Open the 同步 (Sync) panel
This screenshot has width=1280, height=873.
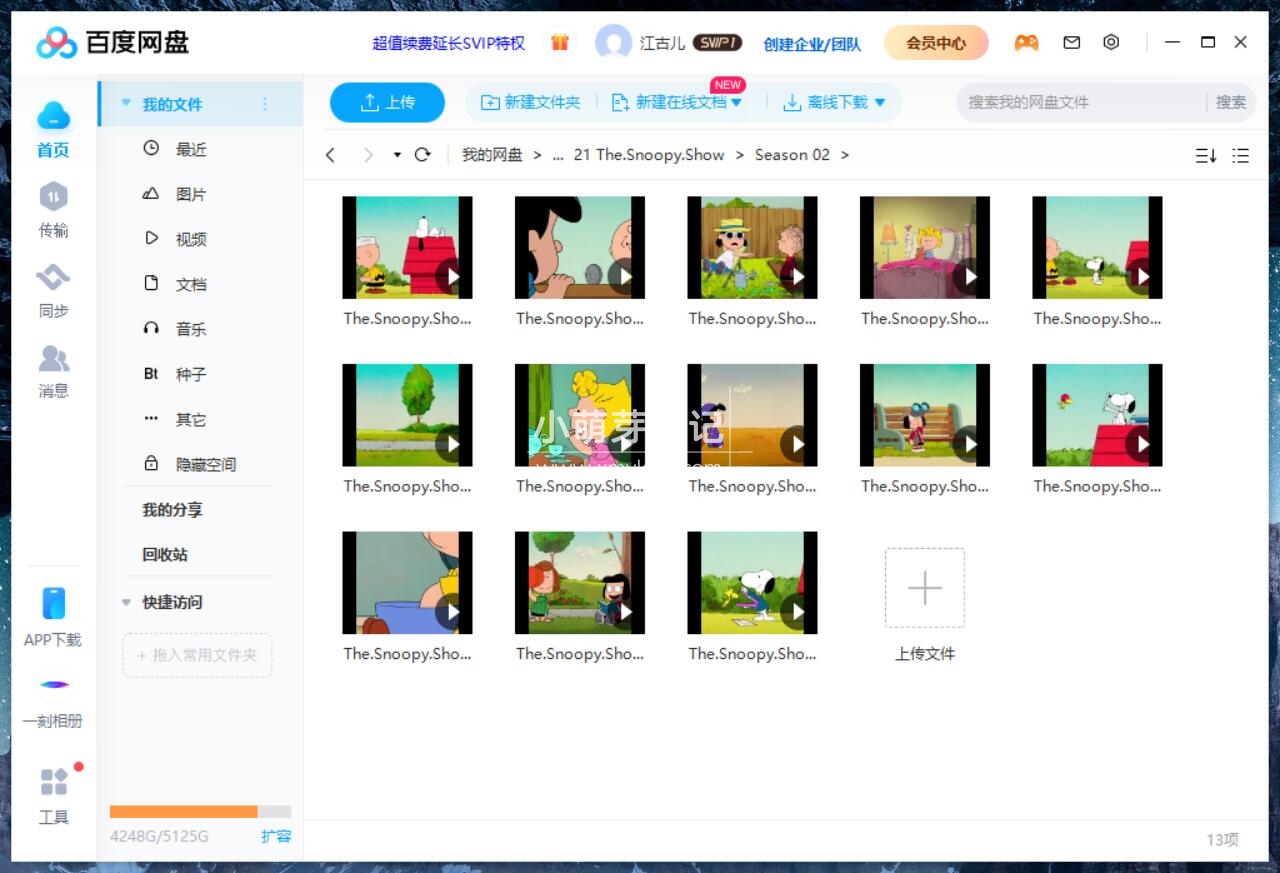(53, 290)
